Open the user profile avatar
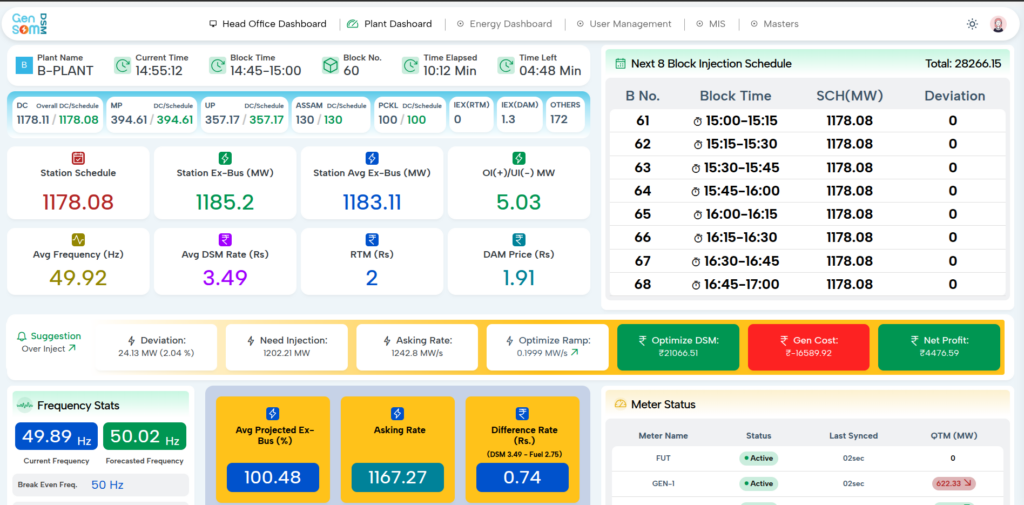The width and height of the screenshot is (1024, 505). 998,24
